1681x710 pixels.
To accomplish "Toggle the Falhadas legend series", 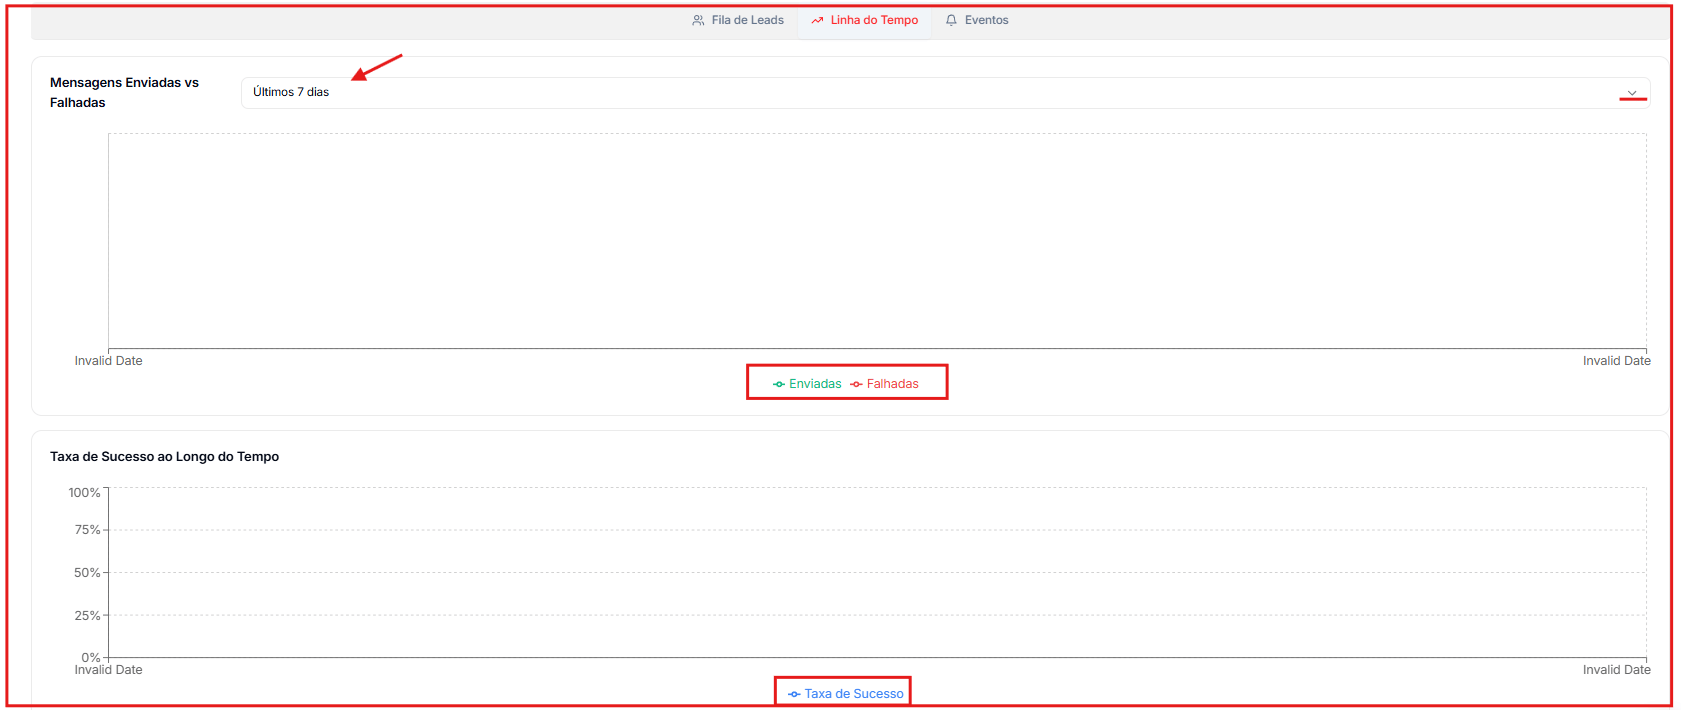I will tap(884, 384).
